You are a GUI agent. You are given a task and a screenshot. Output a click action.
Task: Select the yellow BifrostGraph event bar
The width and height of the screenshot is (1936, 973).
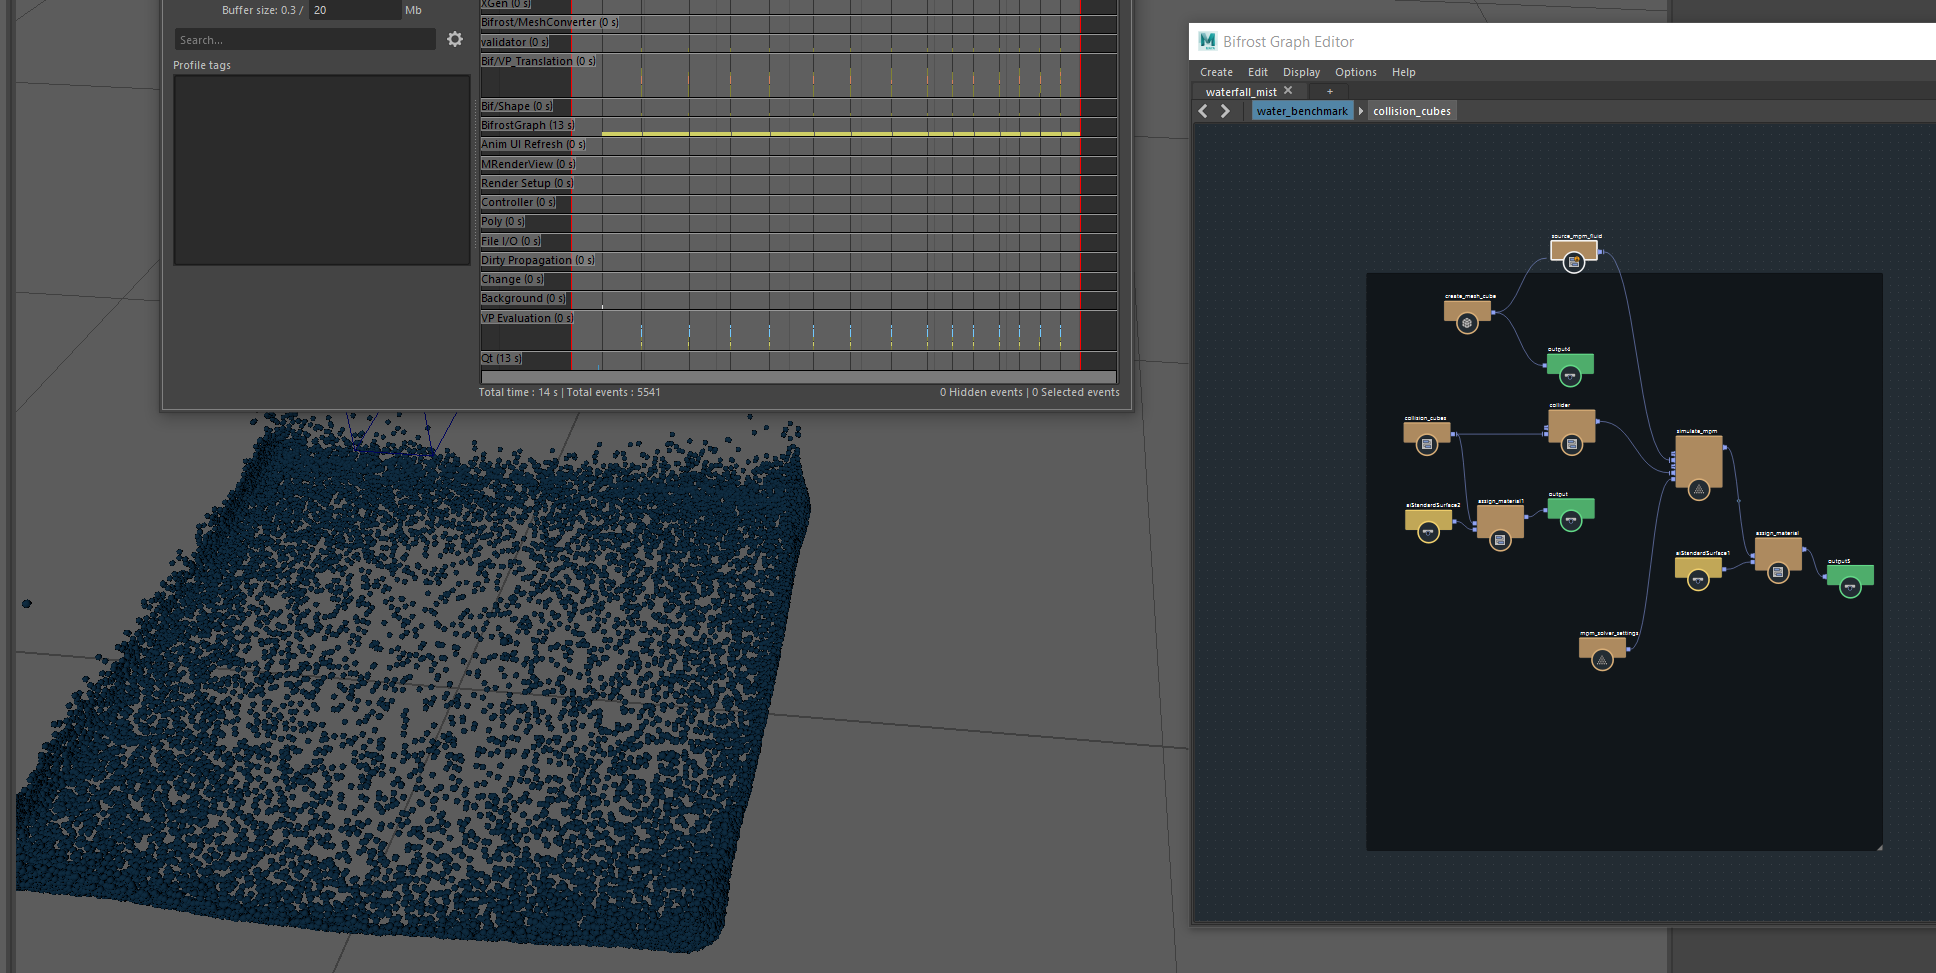840,133
